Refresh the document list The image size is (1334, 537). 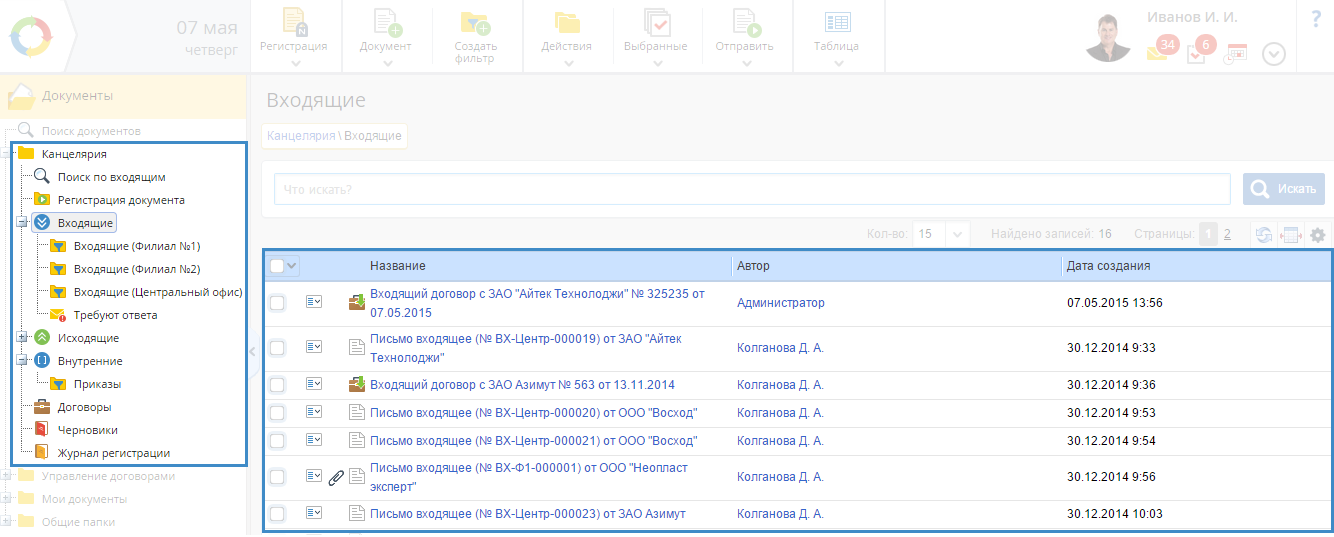1264,234
